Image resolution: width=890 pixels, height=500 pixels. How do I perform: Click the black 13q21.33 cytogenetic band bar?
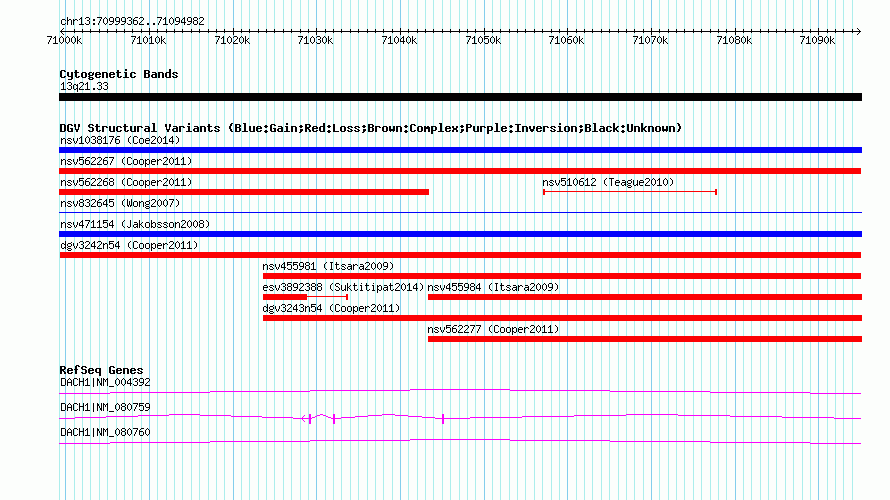pos(460,97)
